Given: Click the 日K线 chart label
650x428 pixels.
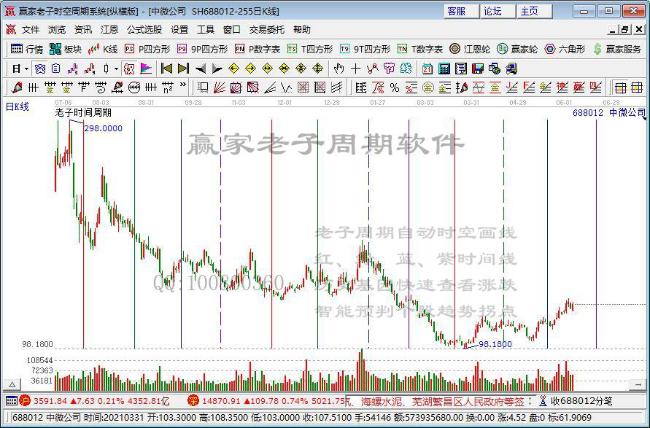Looking at the screenshot, I should [17, 107].
